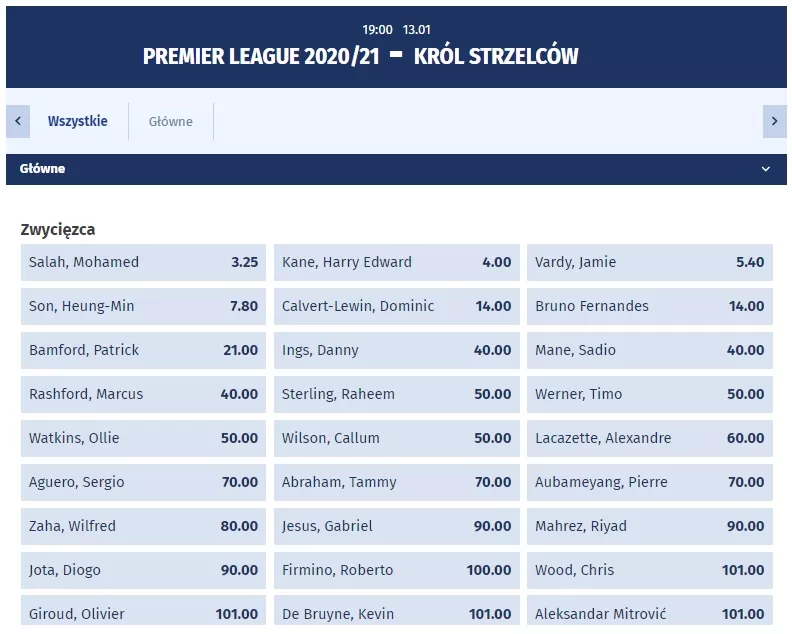
Task: Select Wood, Chris odds 101.00
Action: tap(650, 570)
